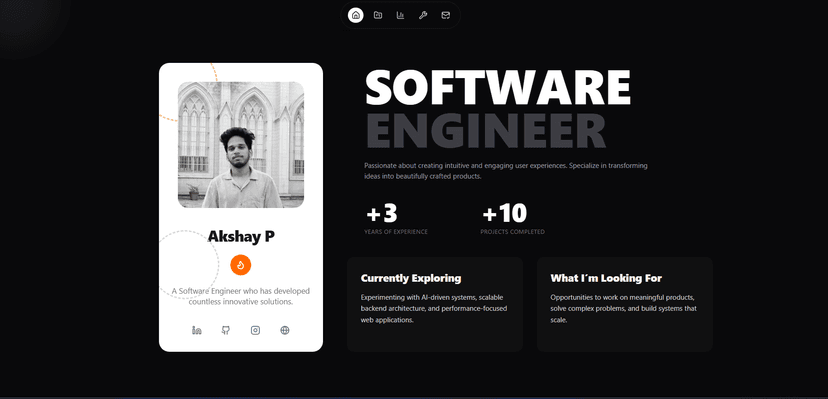Click Akshay P's profile photo
This screenshot has height=399, width=828.
click(x=241, y=145)
